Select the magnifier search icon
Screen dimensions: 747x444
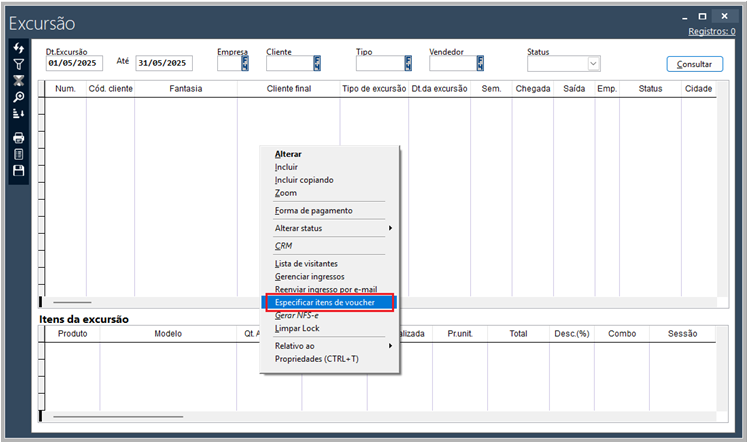(x=18, y=97)
